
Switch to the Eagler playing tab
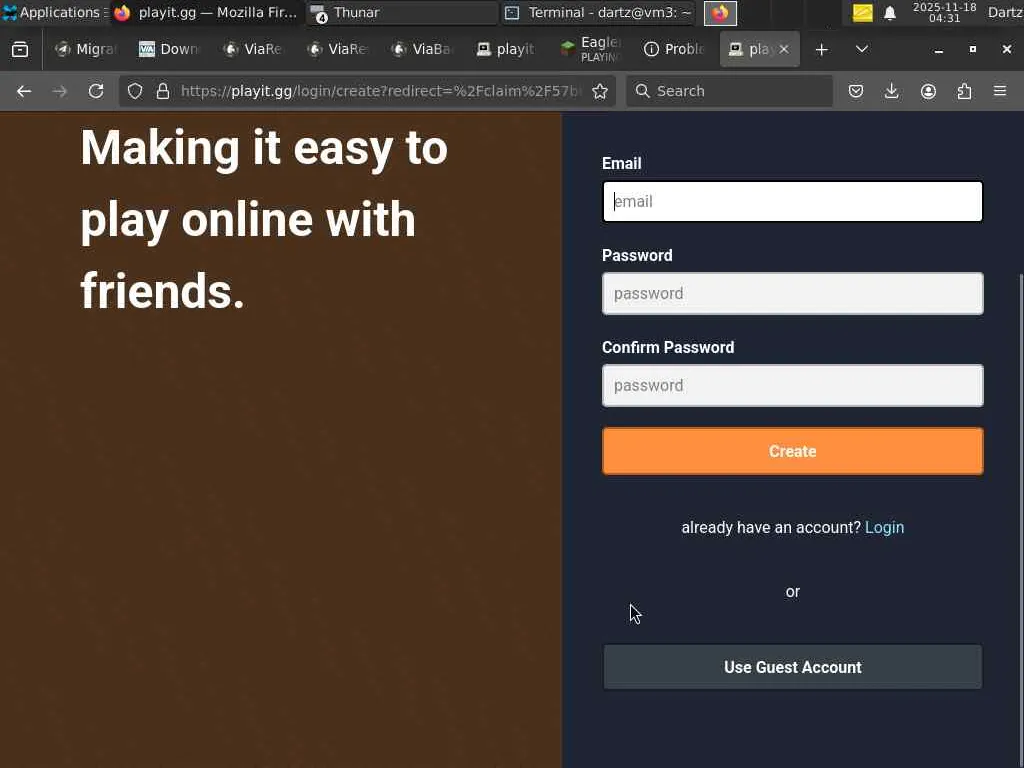click(x=590, y=50)
